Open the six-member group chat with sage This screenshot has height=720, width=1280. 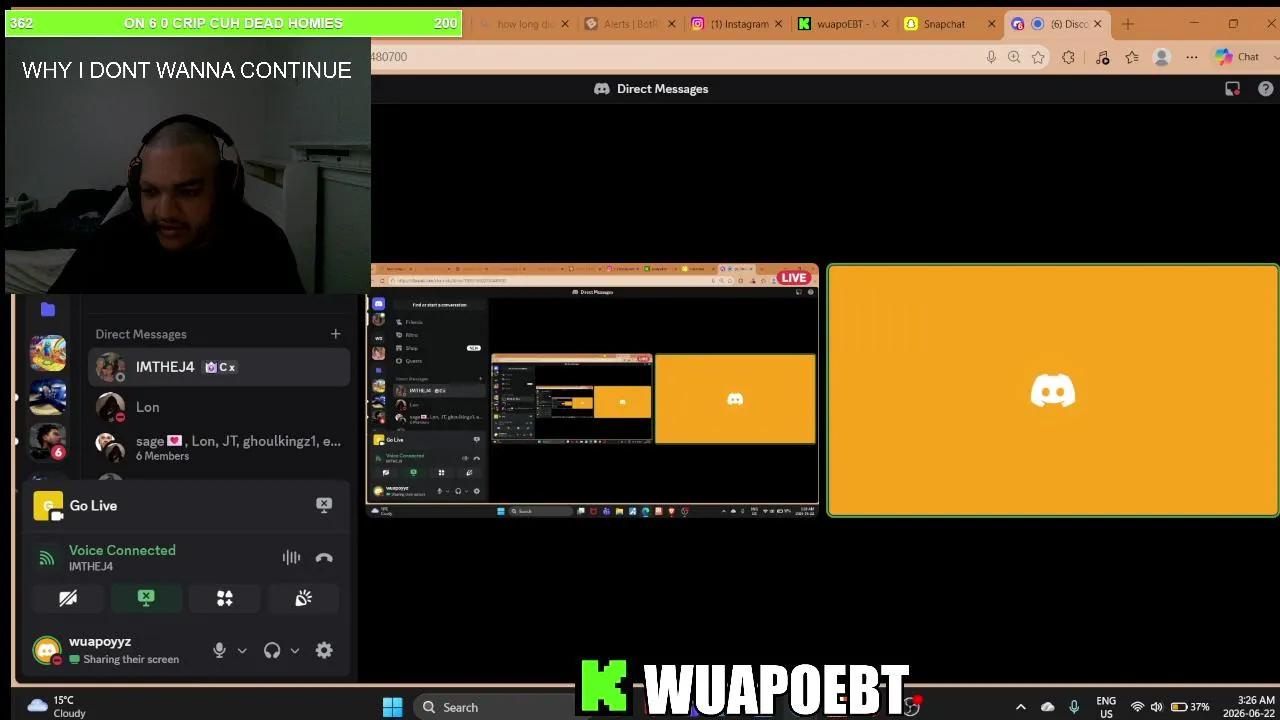[x=220, y=447]
